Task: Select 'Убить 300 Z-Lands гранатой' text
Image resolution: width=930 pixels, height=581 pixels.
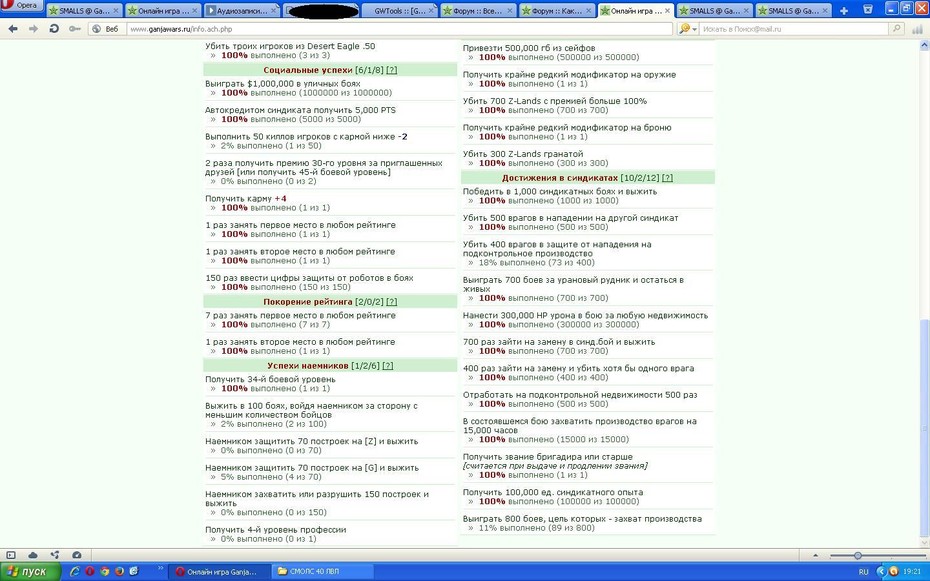Action: pyautogui.click(x=523, y=154)
